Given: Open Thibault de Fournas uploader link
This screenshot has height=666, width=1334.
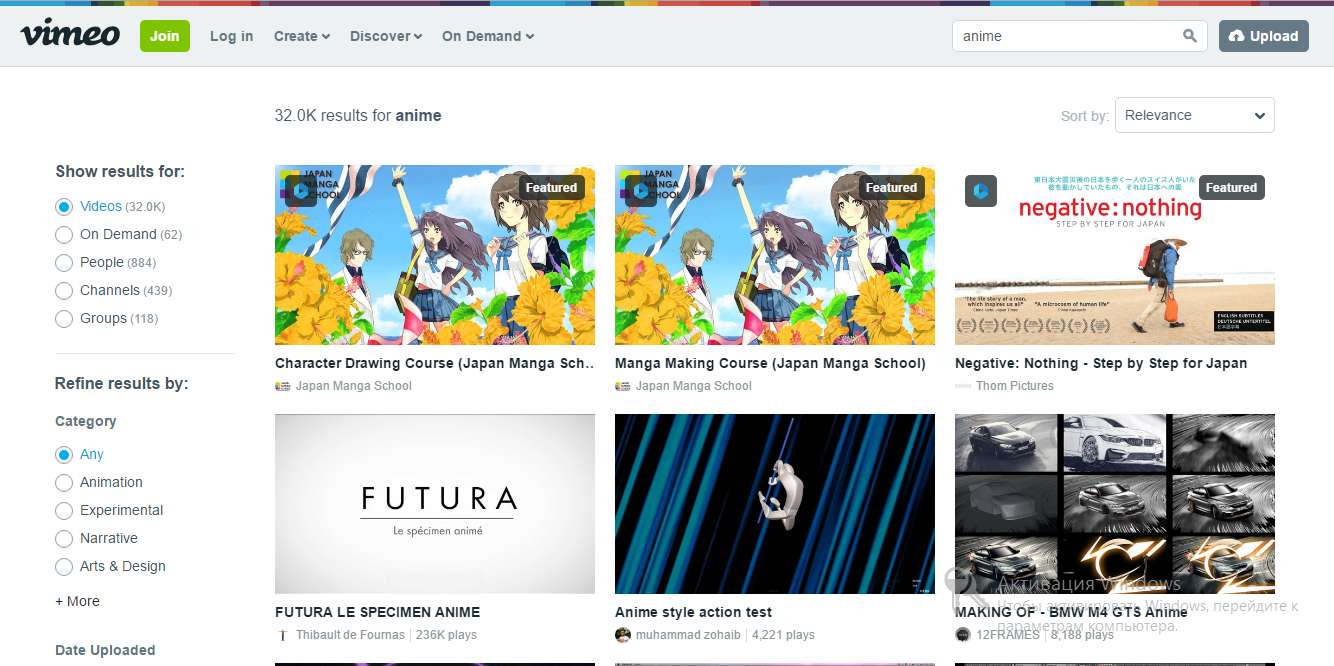Looking at the screenshot, I should [350, 635].
